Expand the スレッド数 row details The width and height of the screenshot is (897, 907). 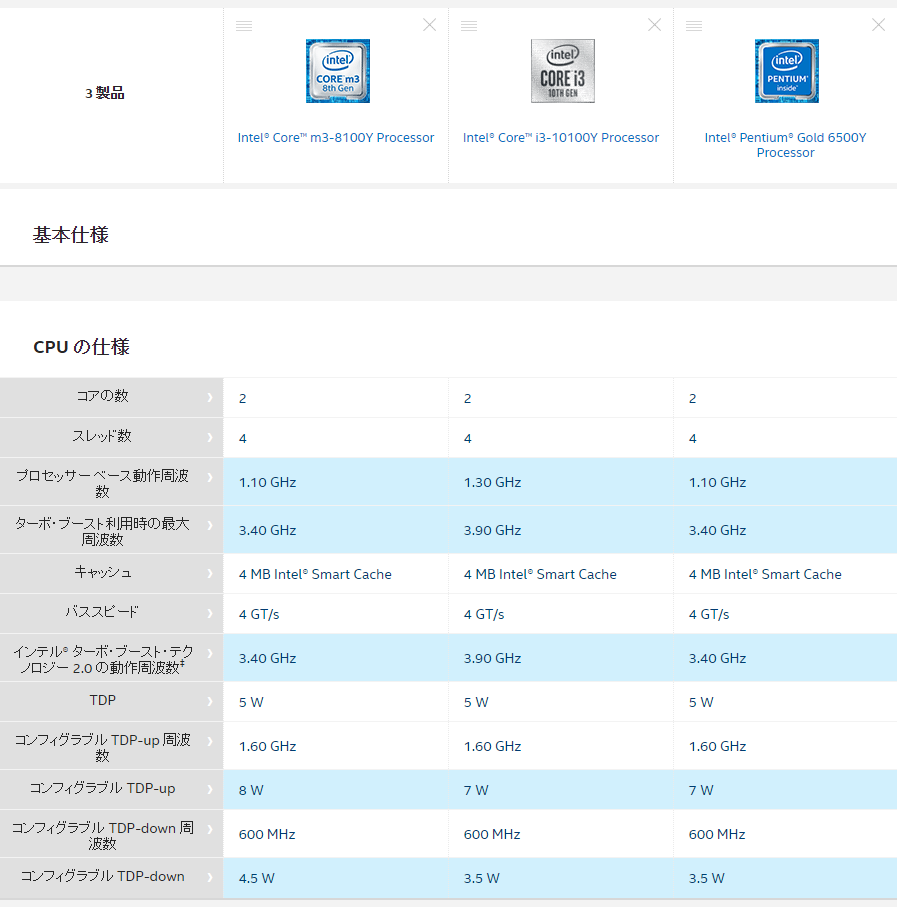210,437
